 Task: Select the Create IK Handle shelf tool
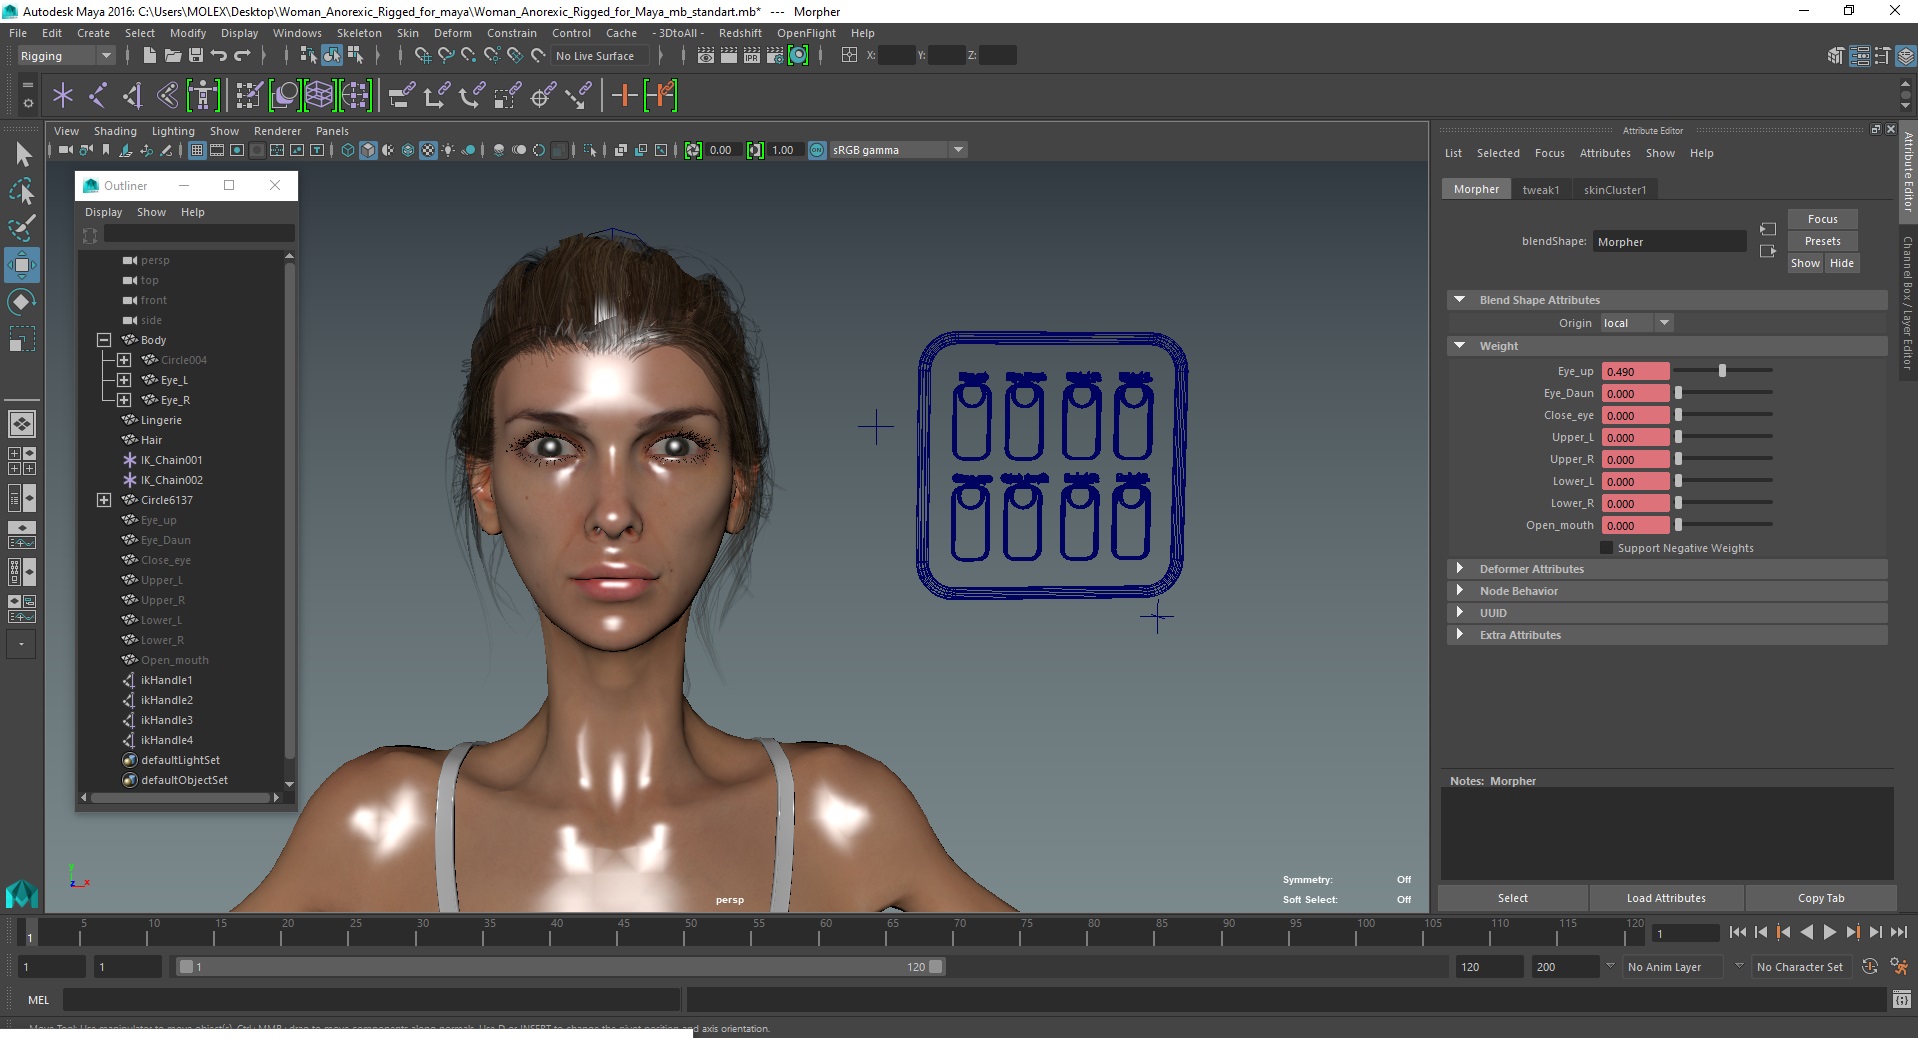pos(133,95)
